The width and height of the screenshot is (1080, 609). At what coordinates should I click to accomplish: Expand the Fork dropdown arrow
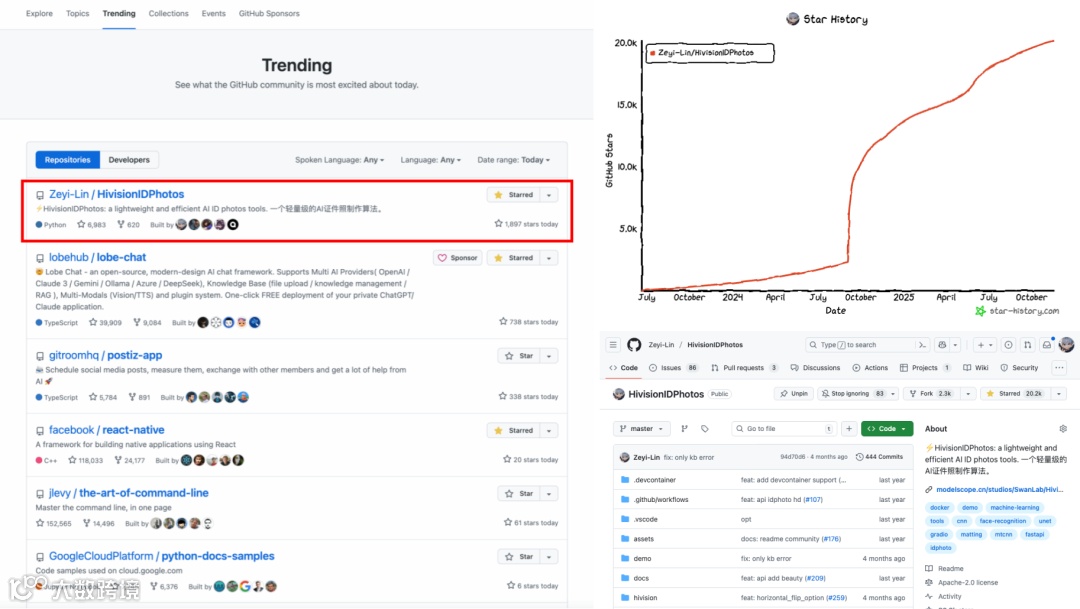click(968, 393)
